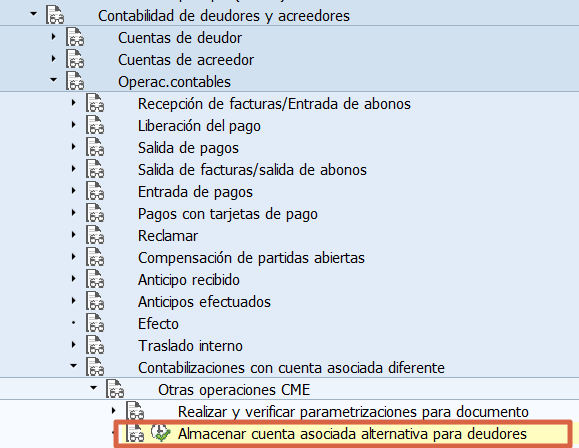
Task: Expand Realizar y verificar parametrizaciones para documento
Action: 113,410
